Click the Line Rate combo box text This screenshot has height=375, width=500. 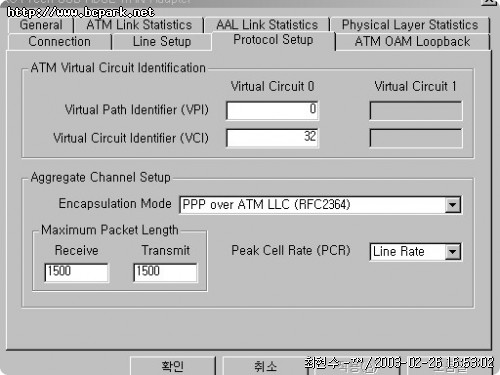click(399, 252)
